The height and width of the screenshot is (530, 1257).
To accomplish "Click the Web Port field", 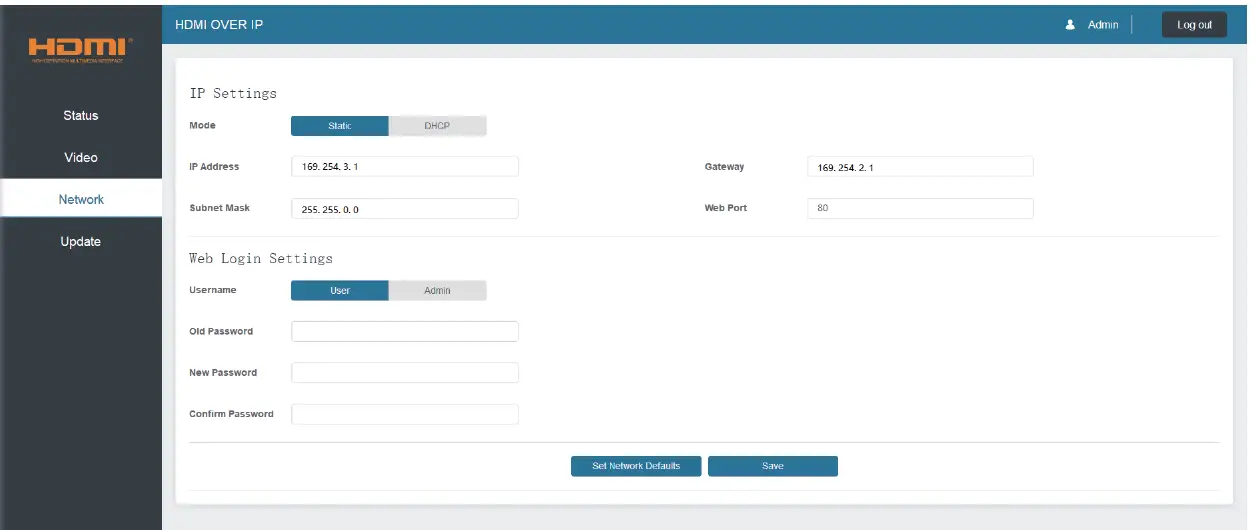I will [920, 208].
